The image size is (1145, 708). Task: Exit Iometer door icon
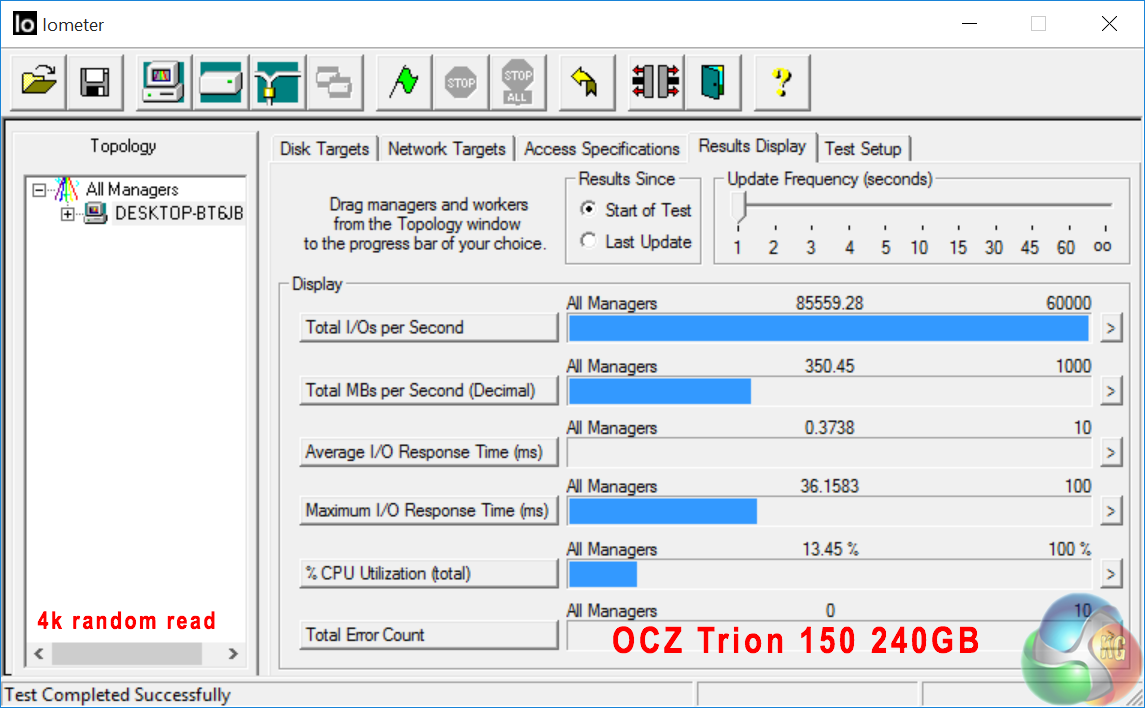click(713, 82)
